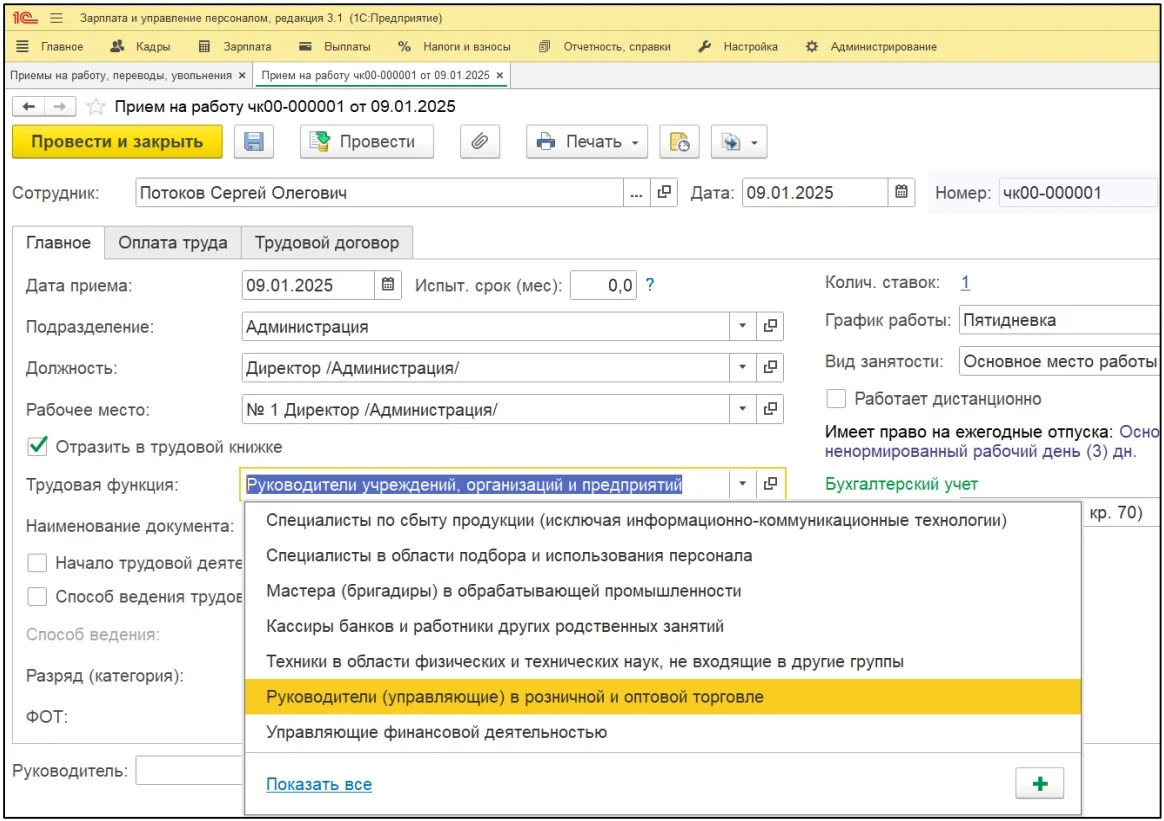The height and width of the screenshot is (821, 1164).
Task: Click the paperclip attachments icon
Action: pyautogui.click(x=479, y=142)
